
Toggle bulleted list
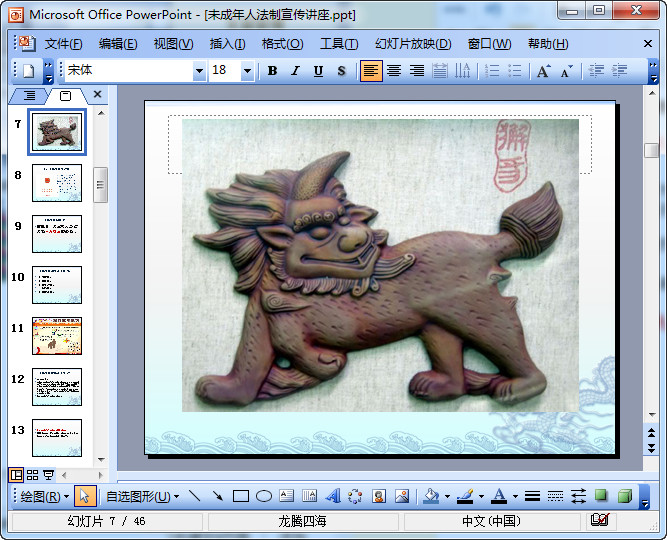515,71
